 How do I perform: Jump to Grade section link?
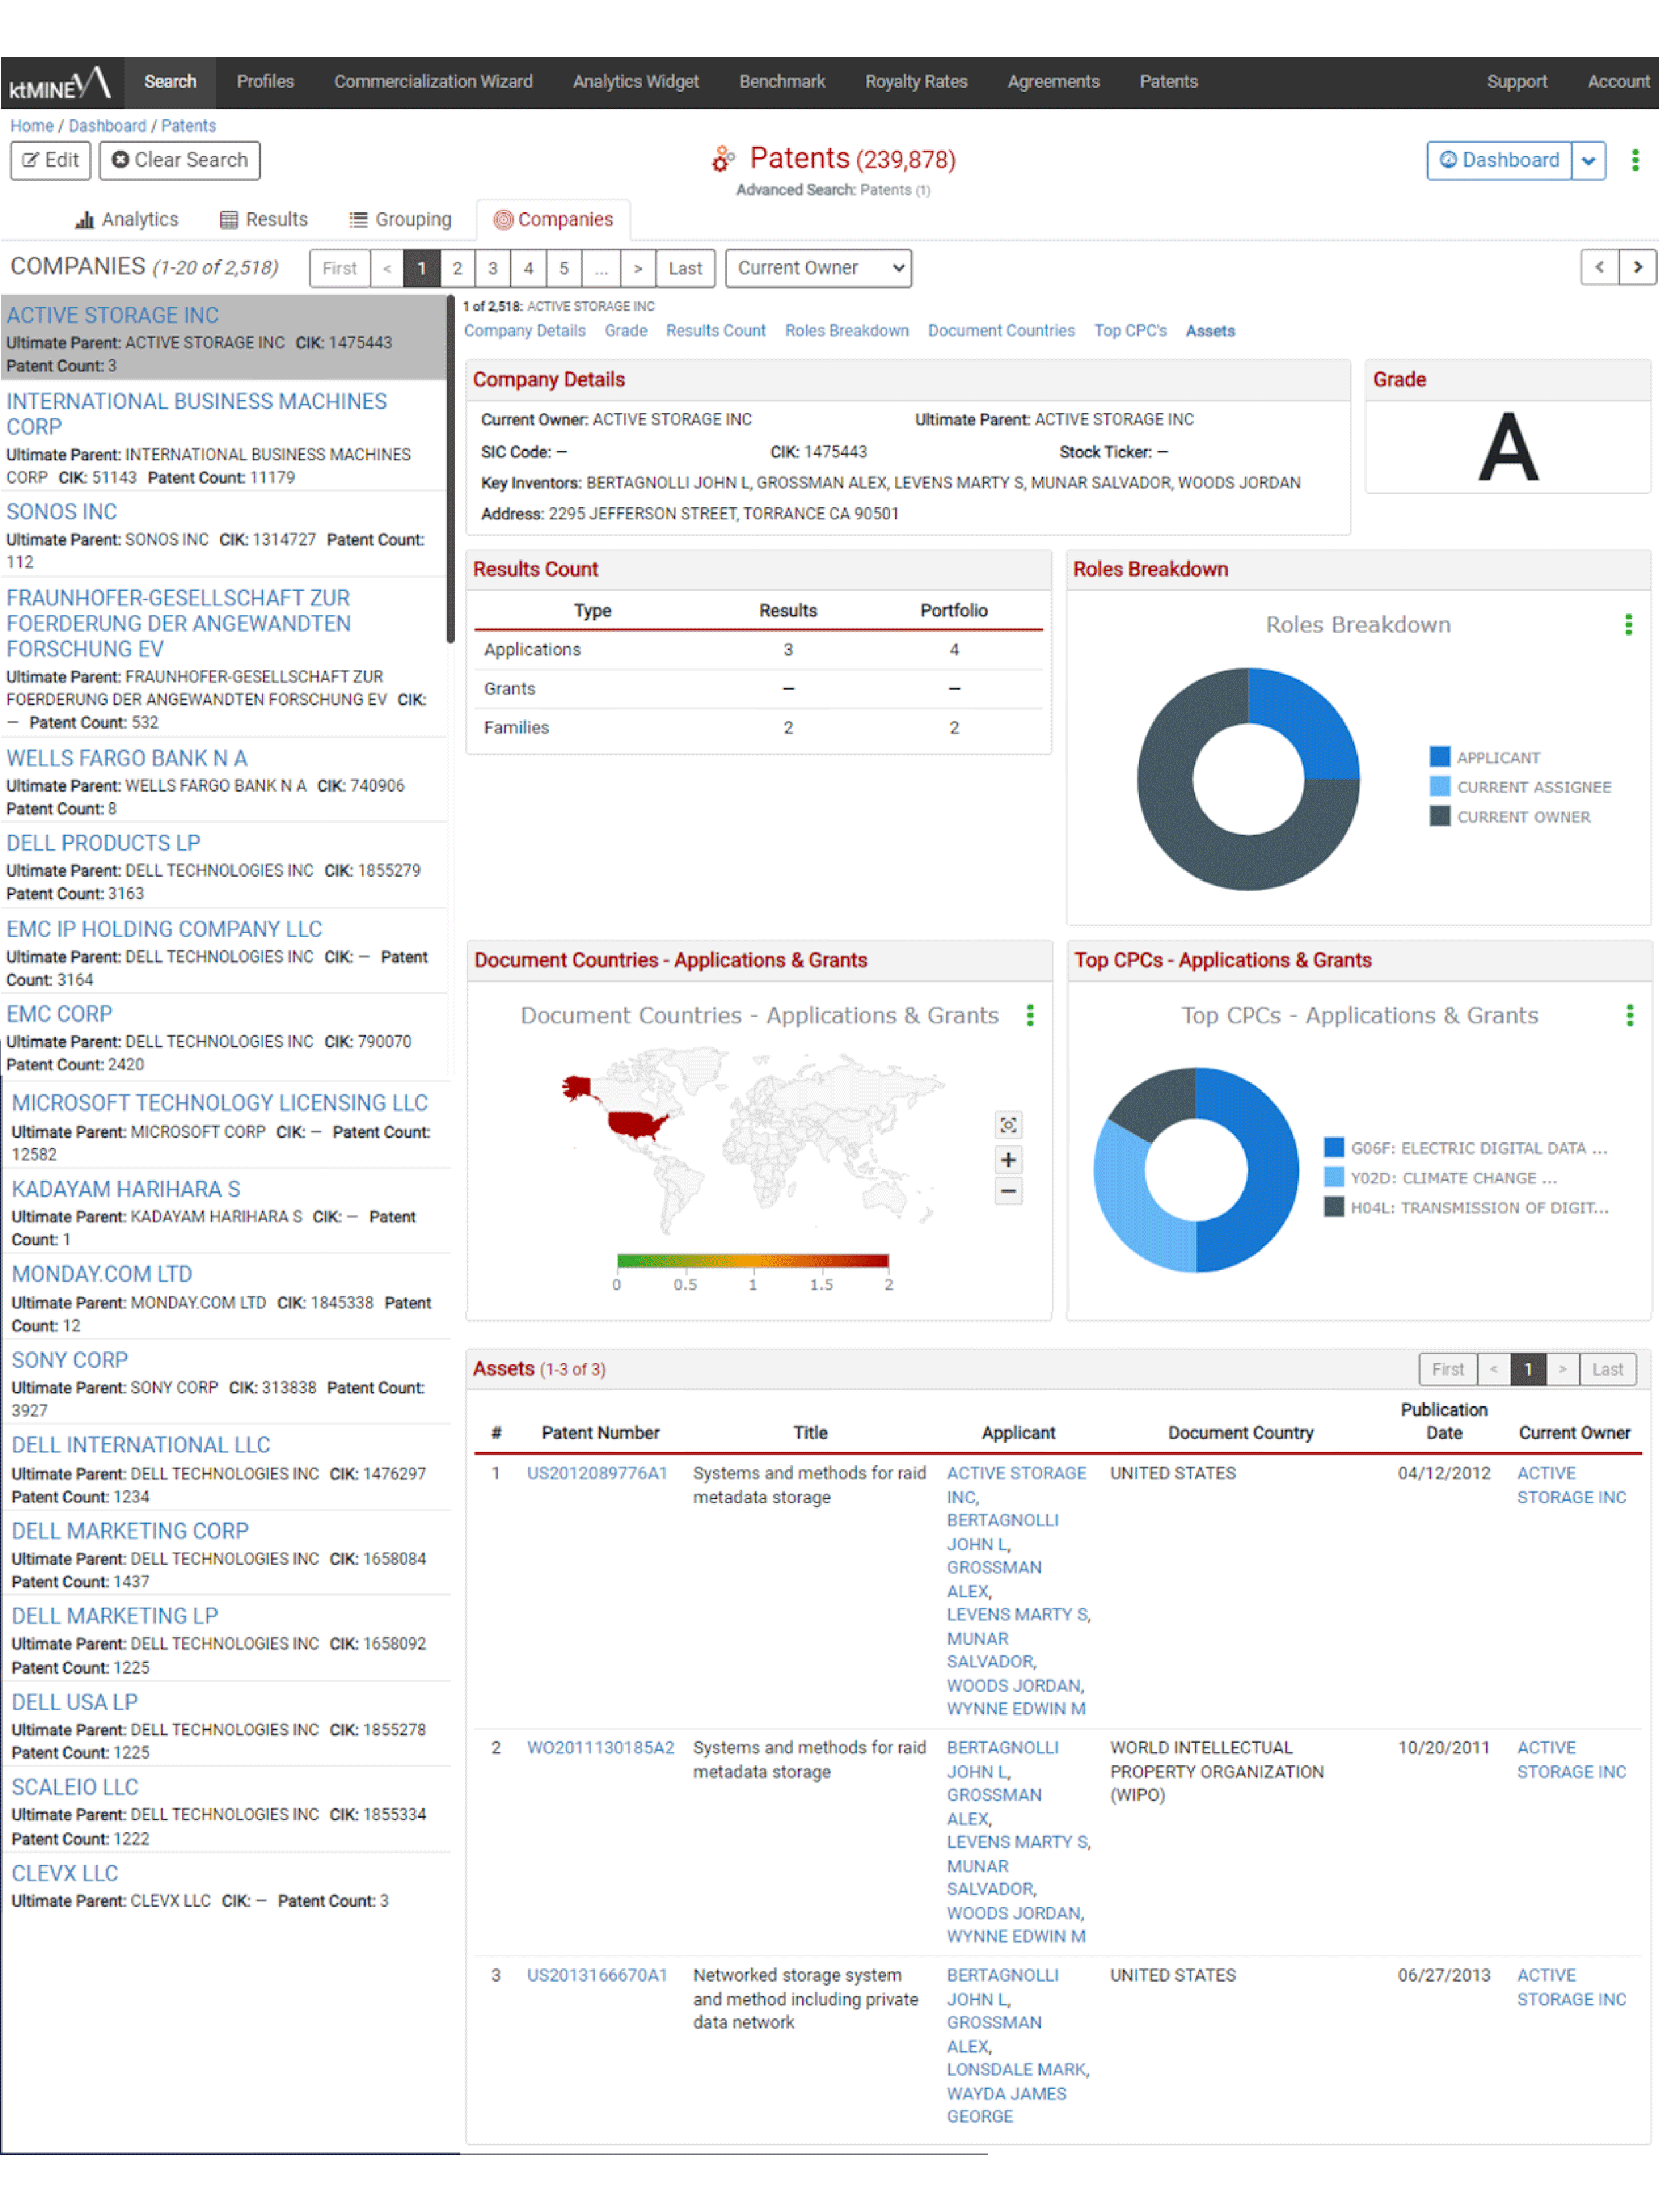[x=626, y=331]
